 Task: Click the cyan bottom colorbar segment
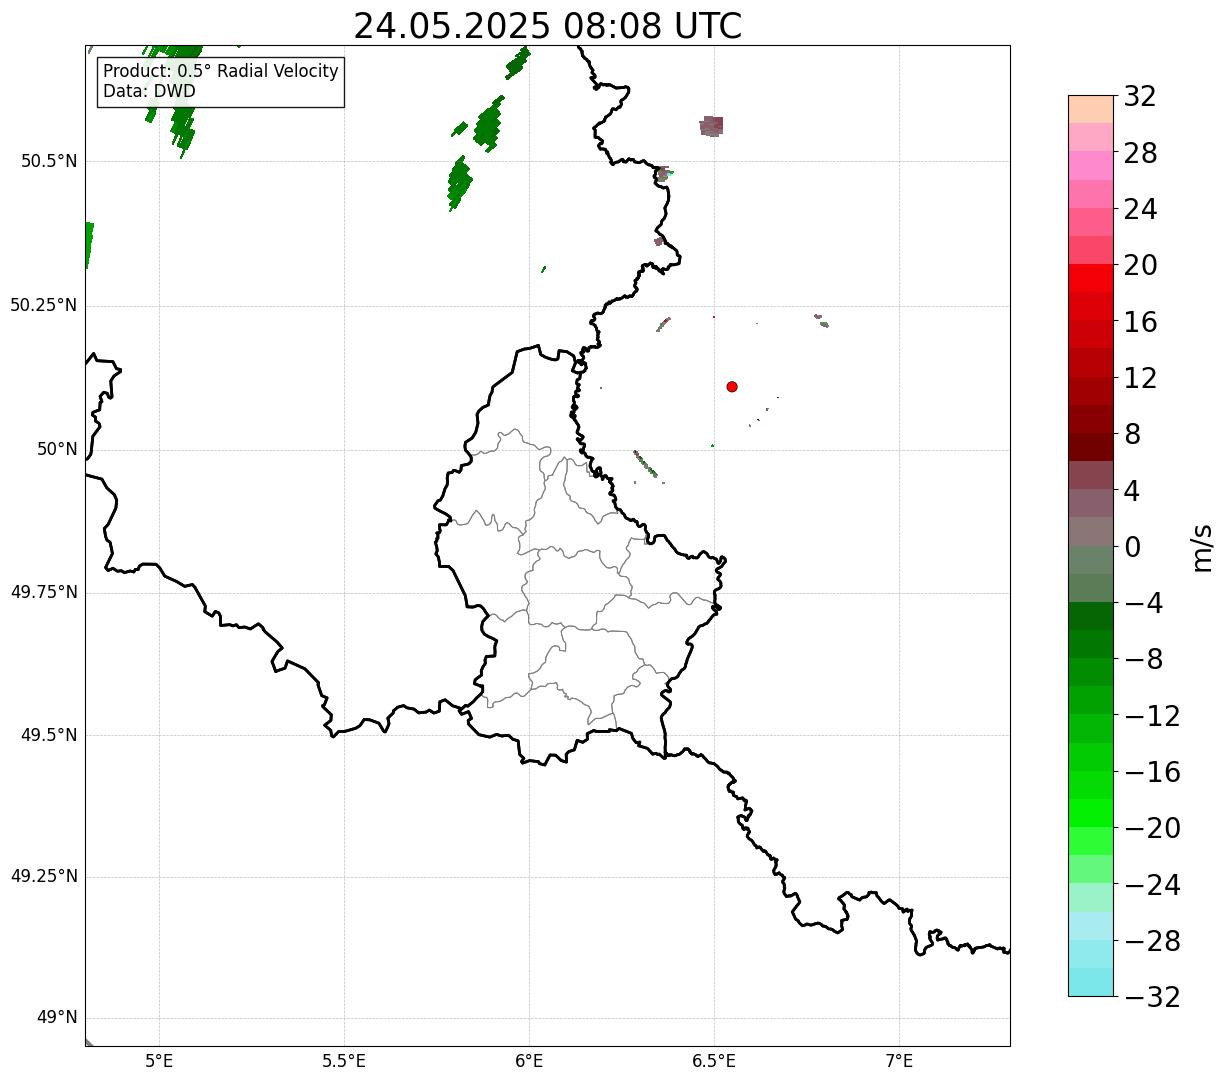coord(1091,982)
